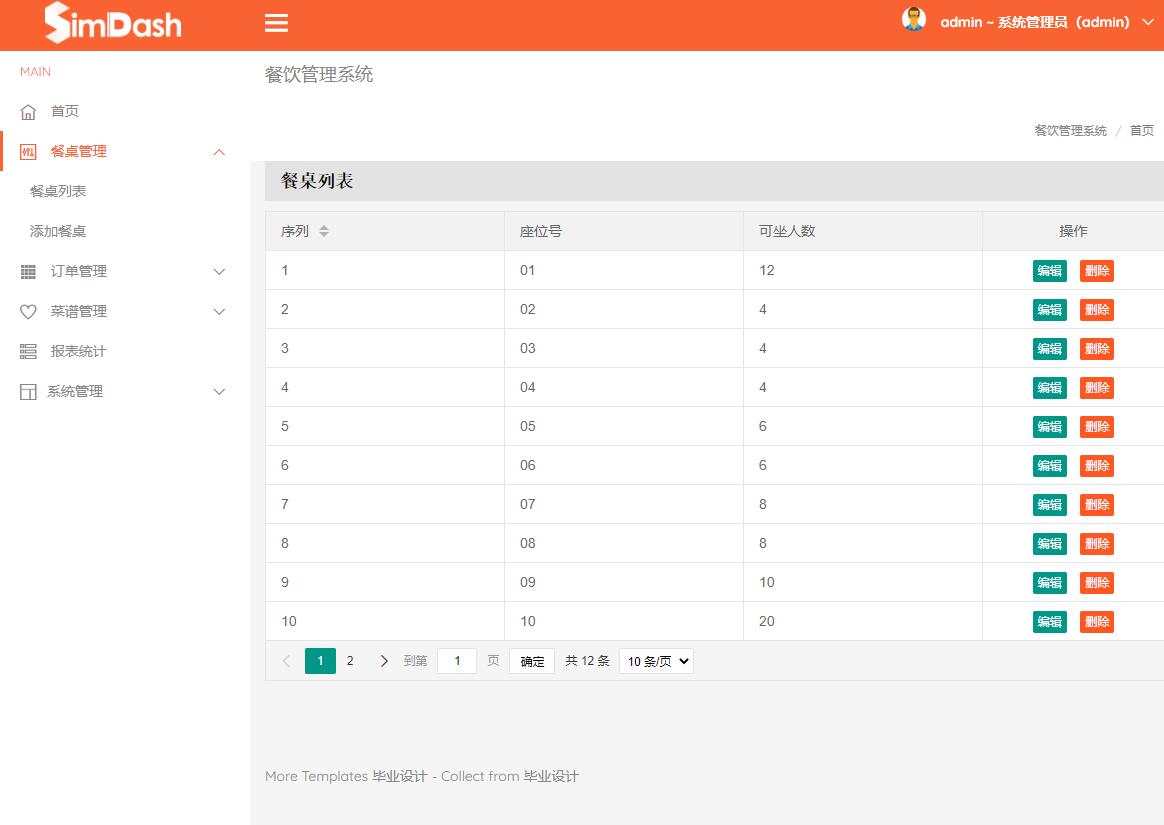Open the admin account dropdown arrow
Image resolution: width=1164 pixels, height=825 pixels.
coord(1148,21)
